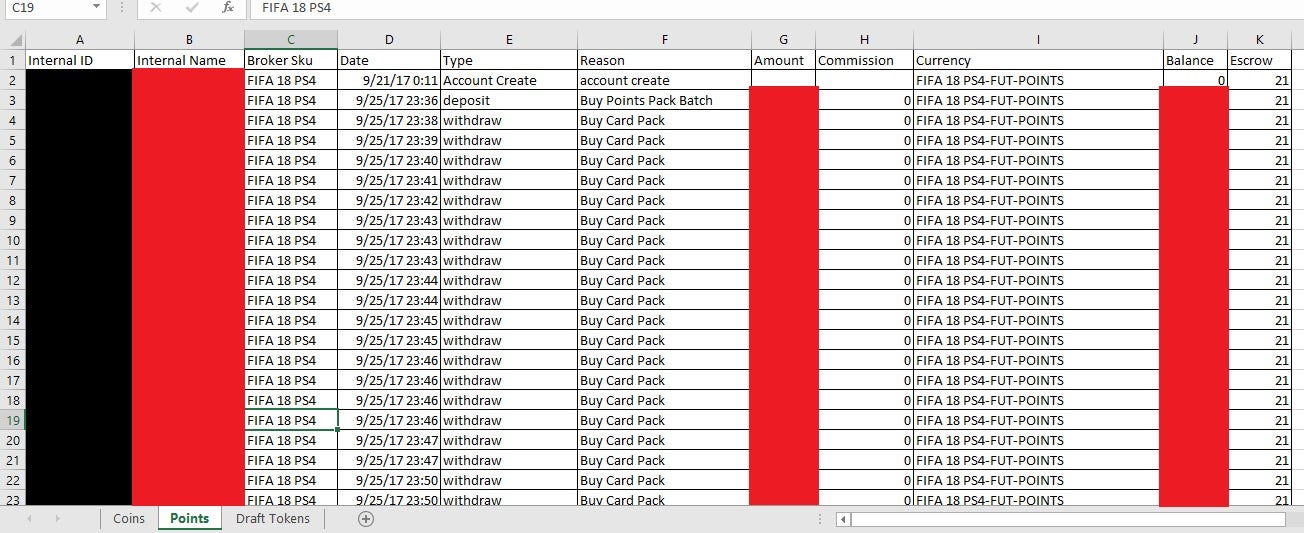
Task: Select row 1 header
Action: click(x=12, y=60)
